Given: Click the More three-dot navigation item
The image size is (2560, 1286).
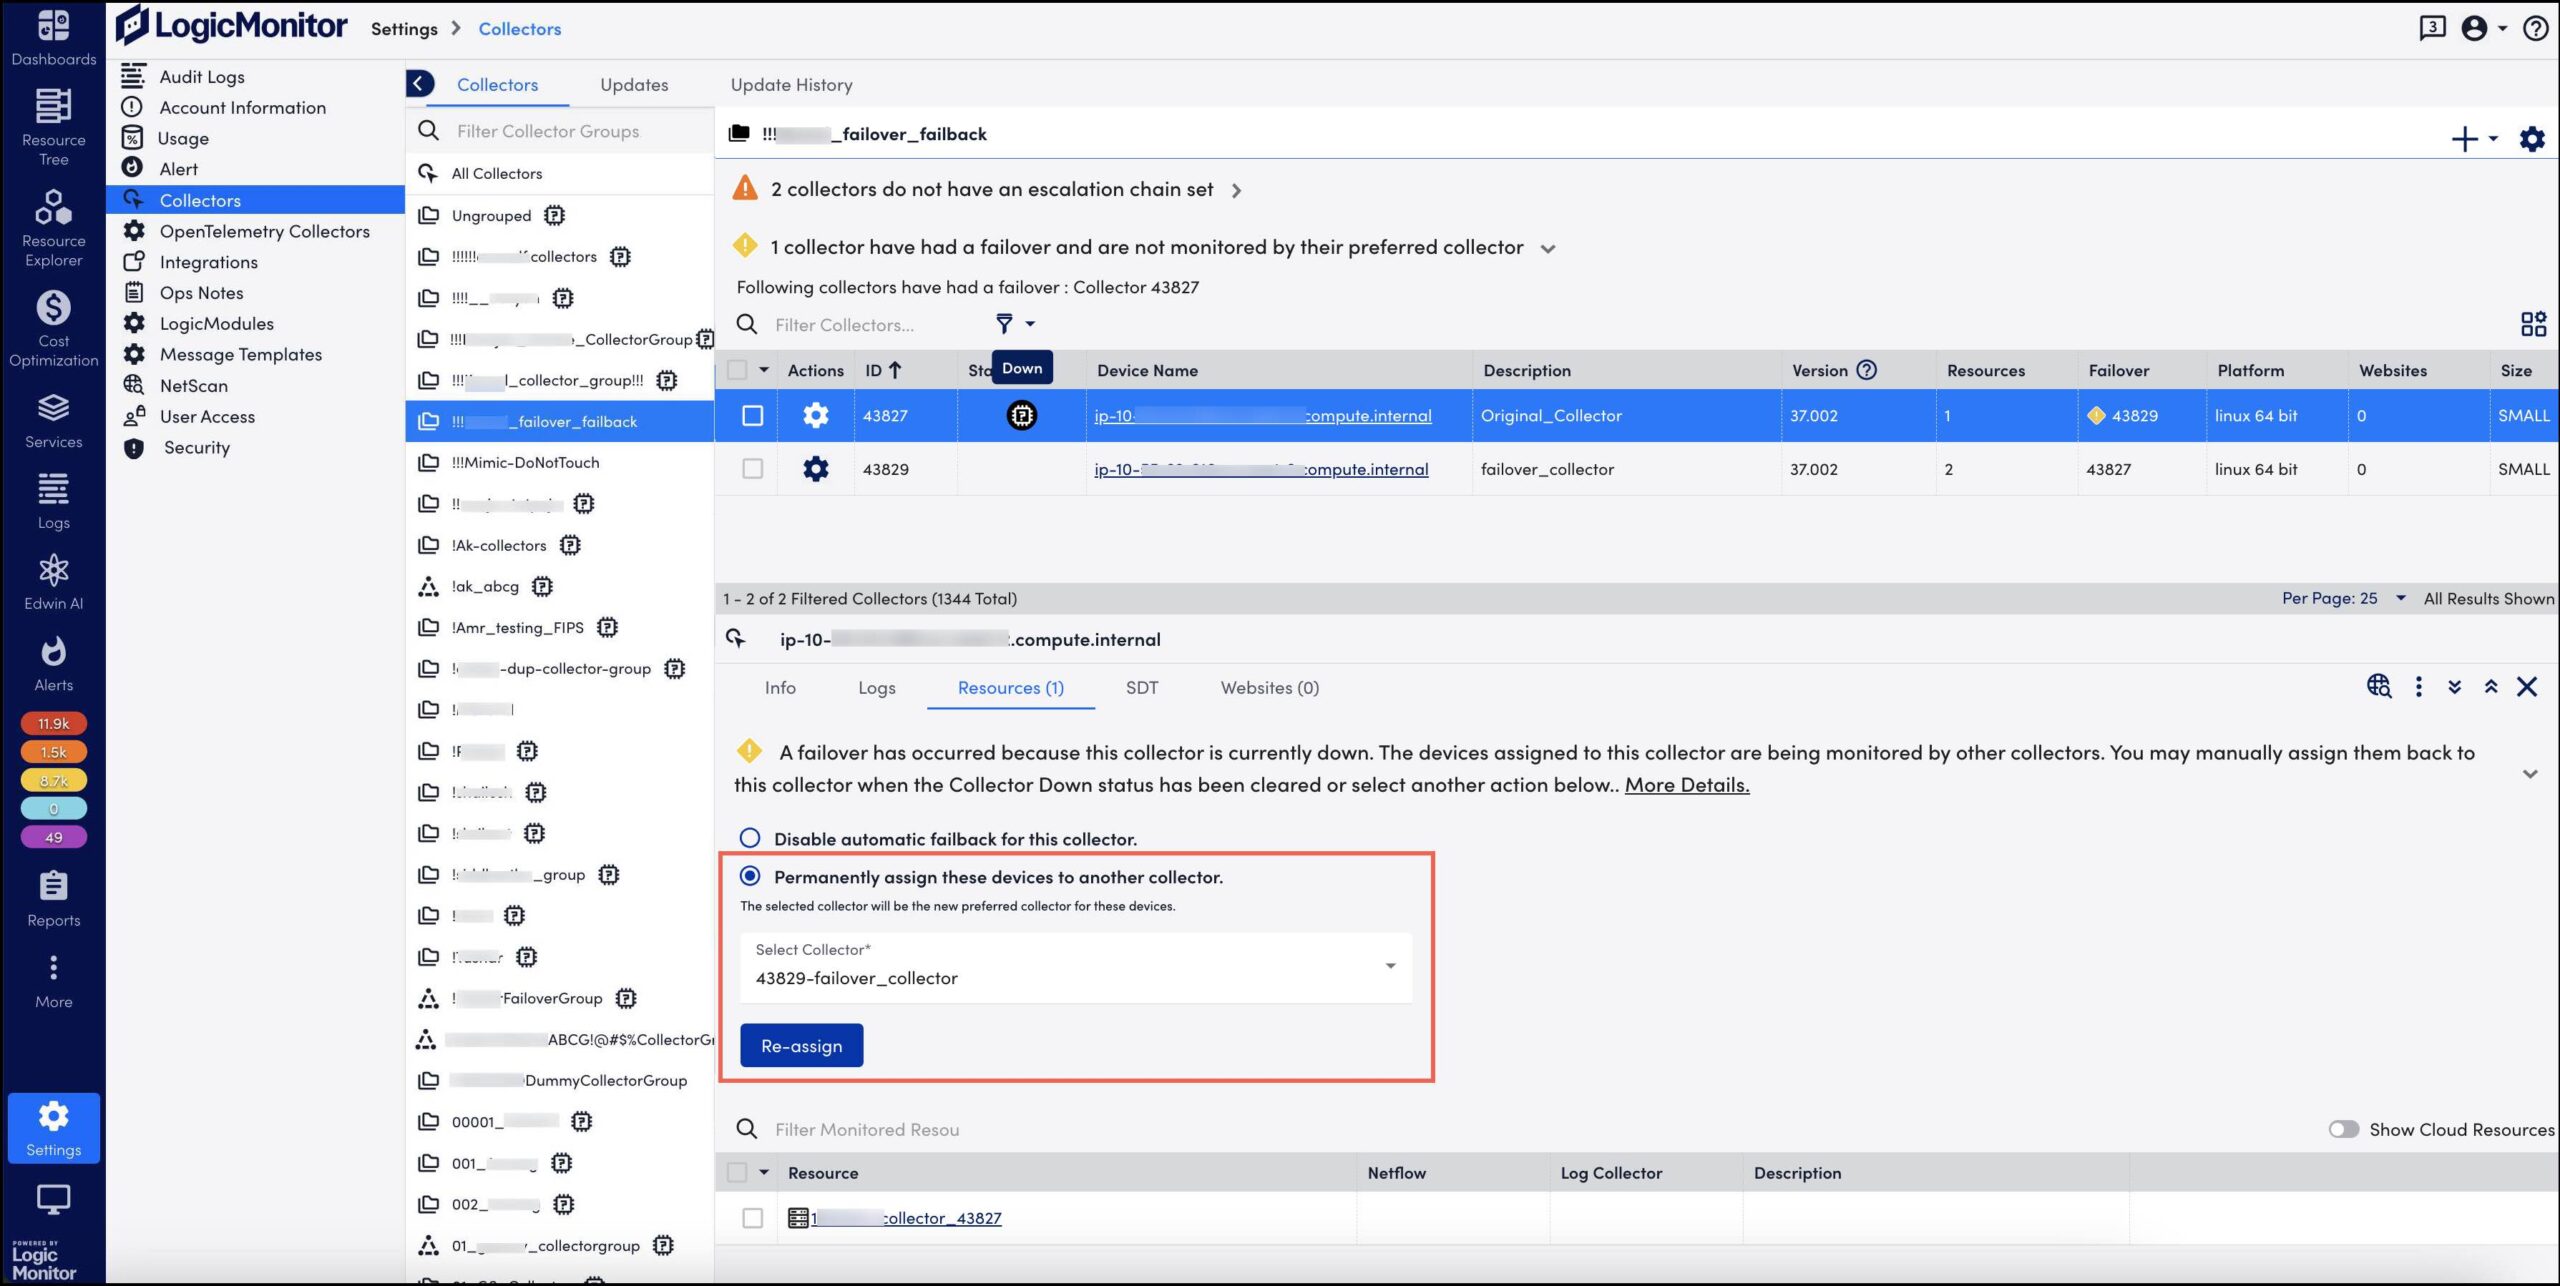Looking at the screenshot, I should 53,981.
